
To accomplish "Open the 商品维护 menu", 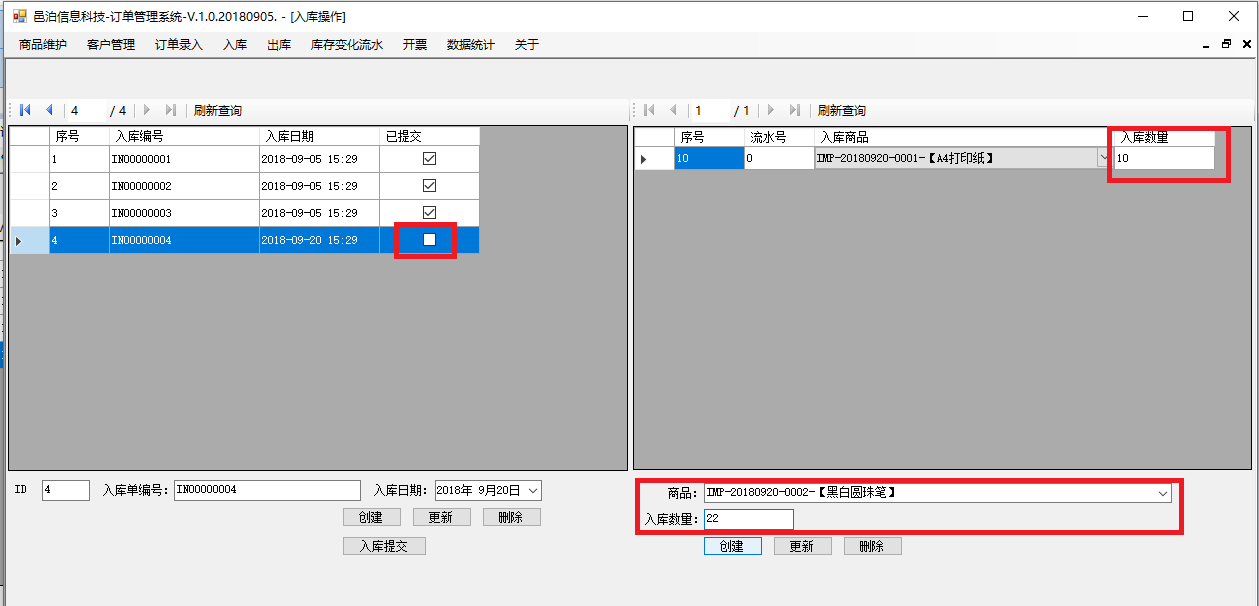I will coord(43,44).
